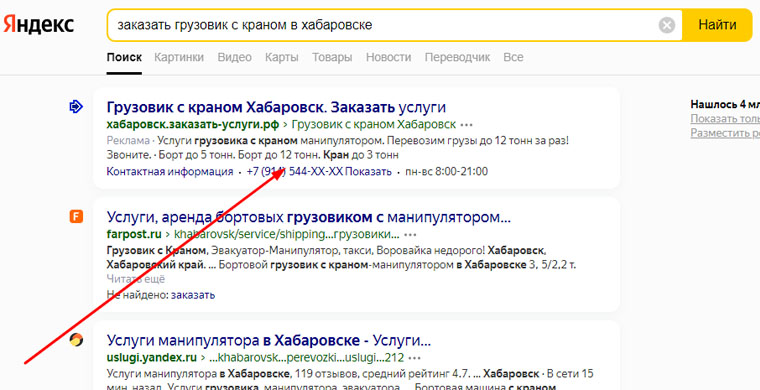Click the 'пн-вс 8:00-21:00' working hours text

click(446, 172)
